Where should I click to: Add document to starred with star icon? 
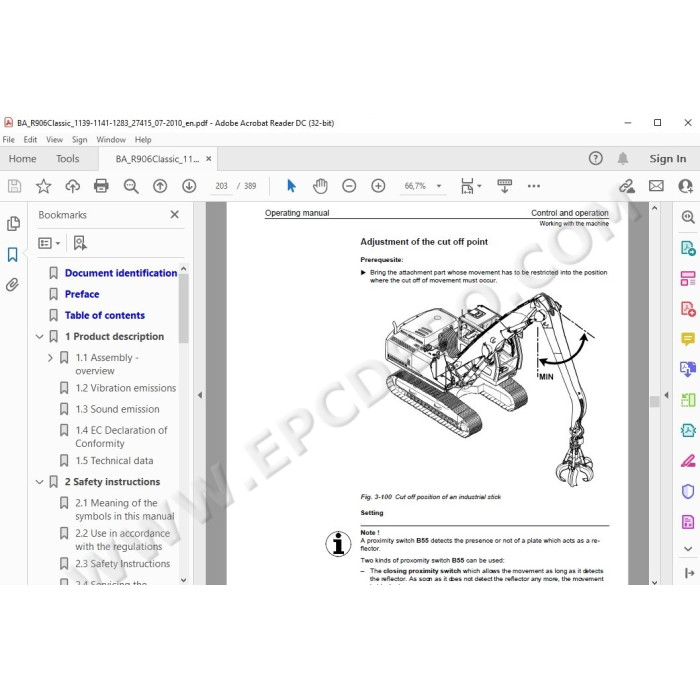click(x=43, y=186)
